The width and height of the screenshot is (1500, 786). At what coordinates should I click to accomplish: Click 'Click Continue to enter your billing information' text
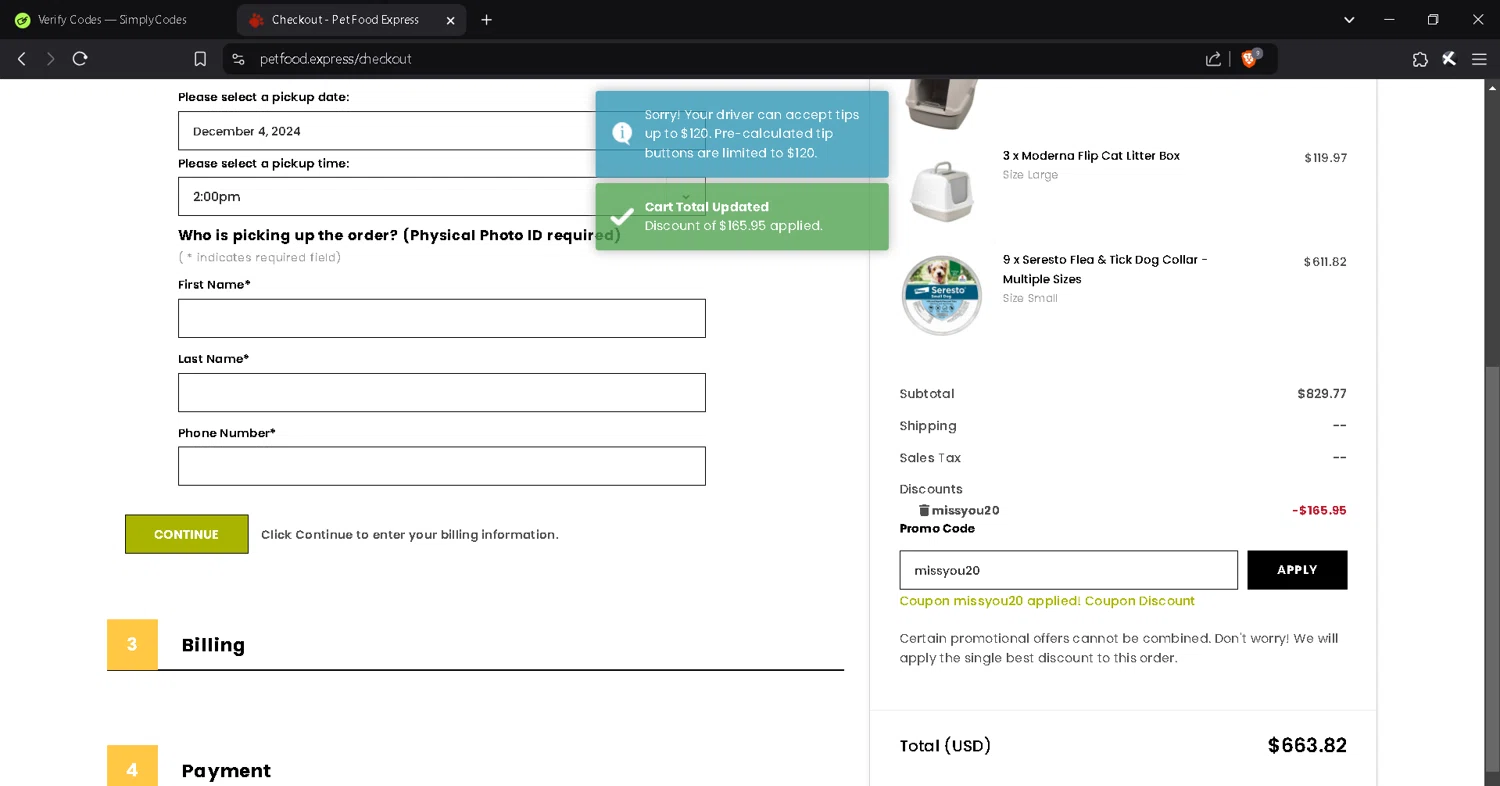(x=410, y=535)
